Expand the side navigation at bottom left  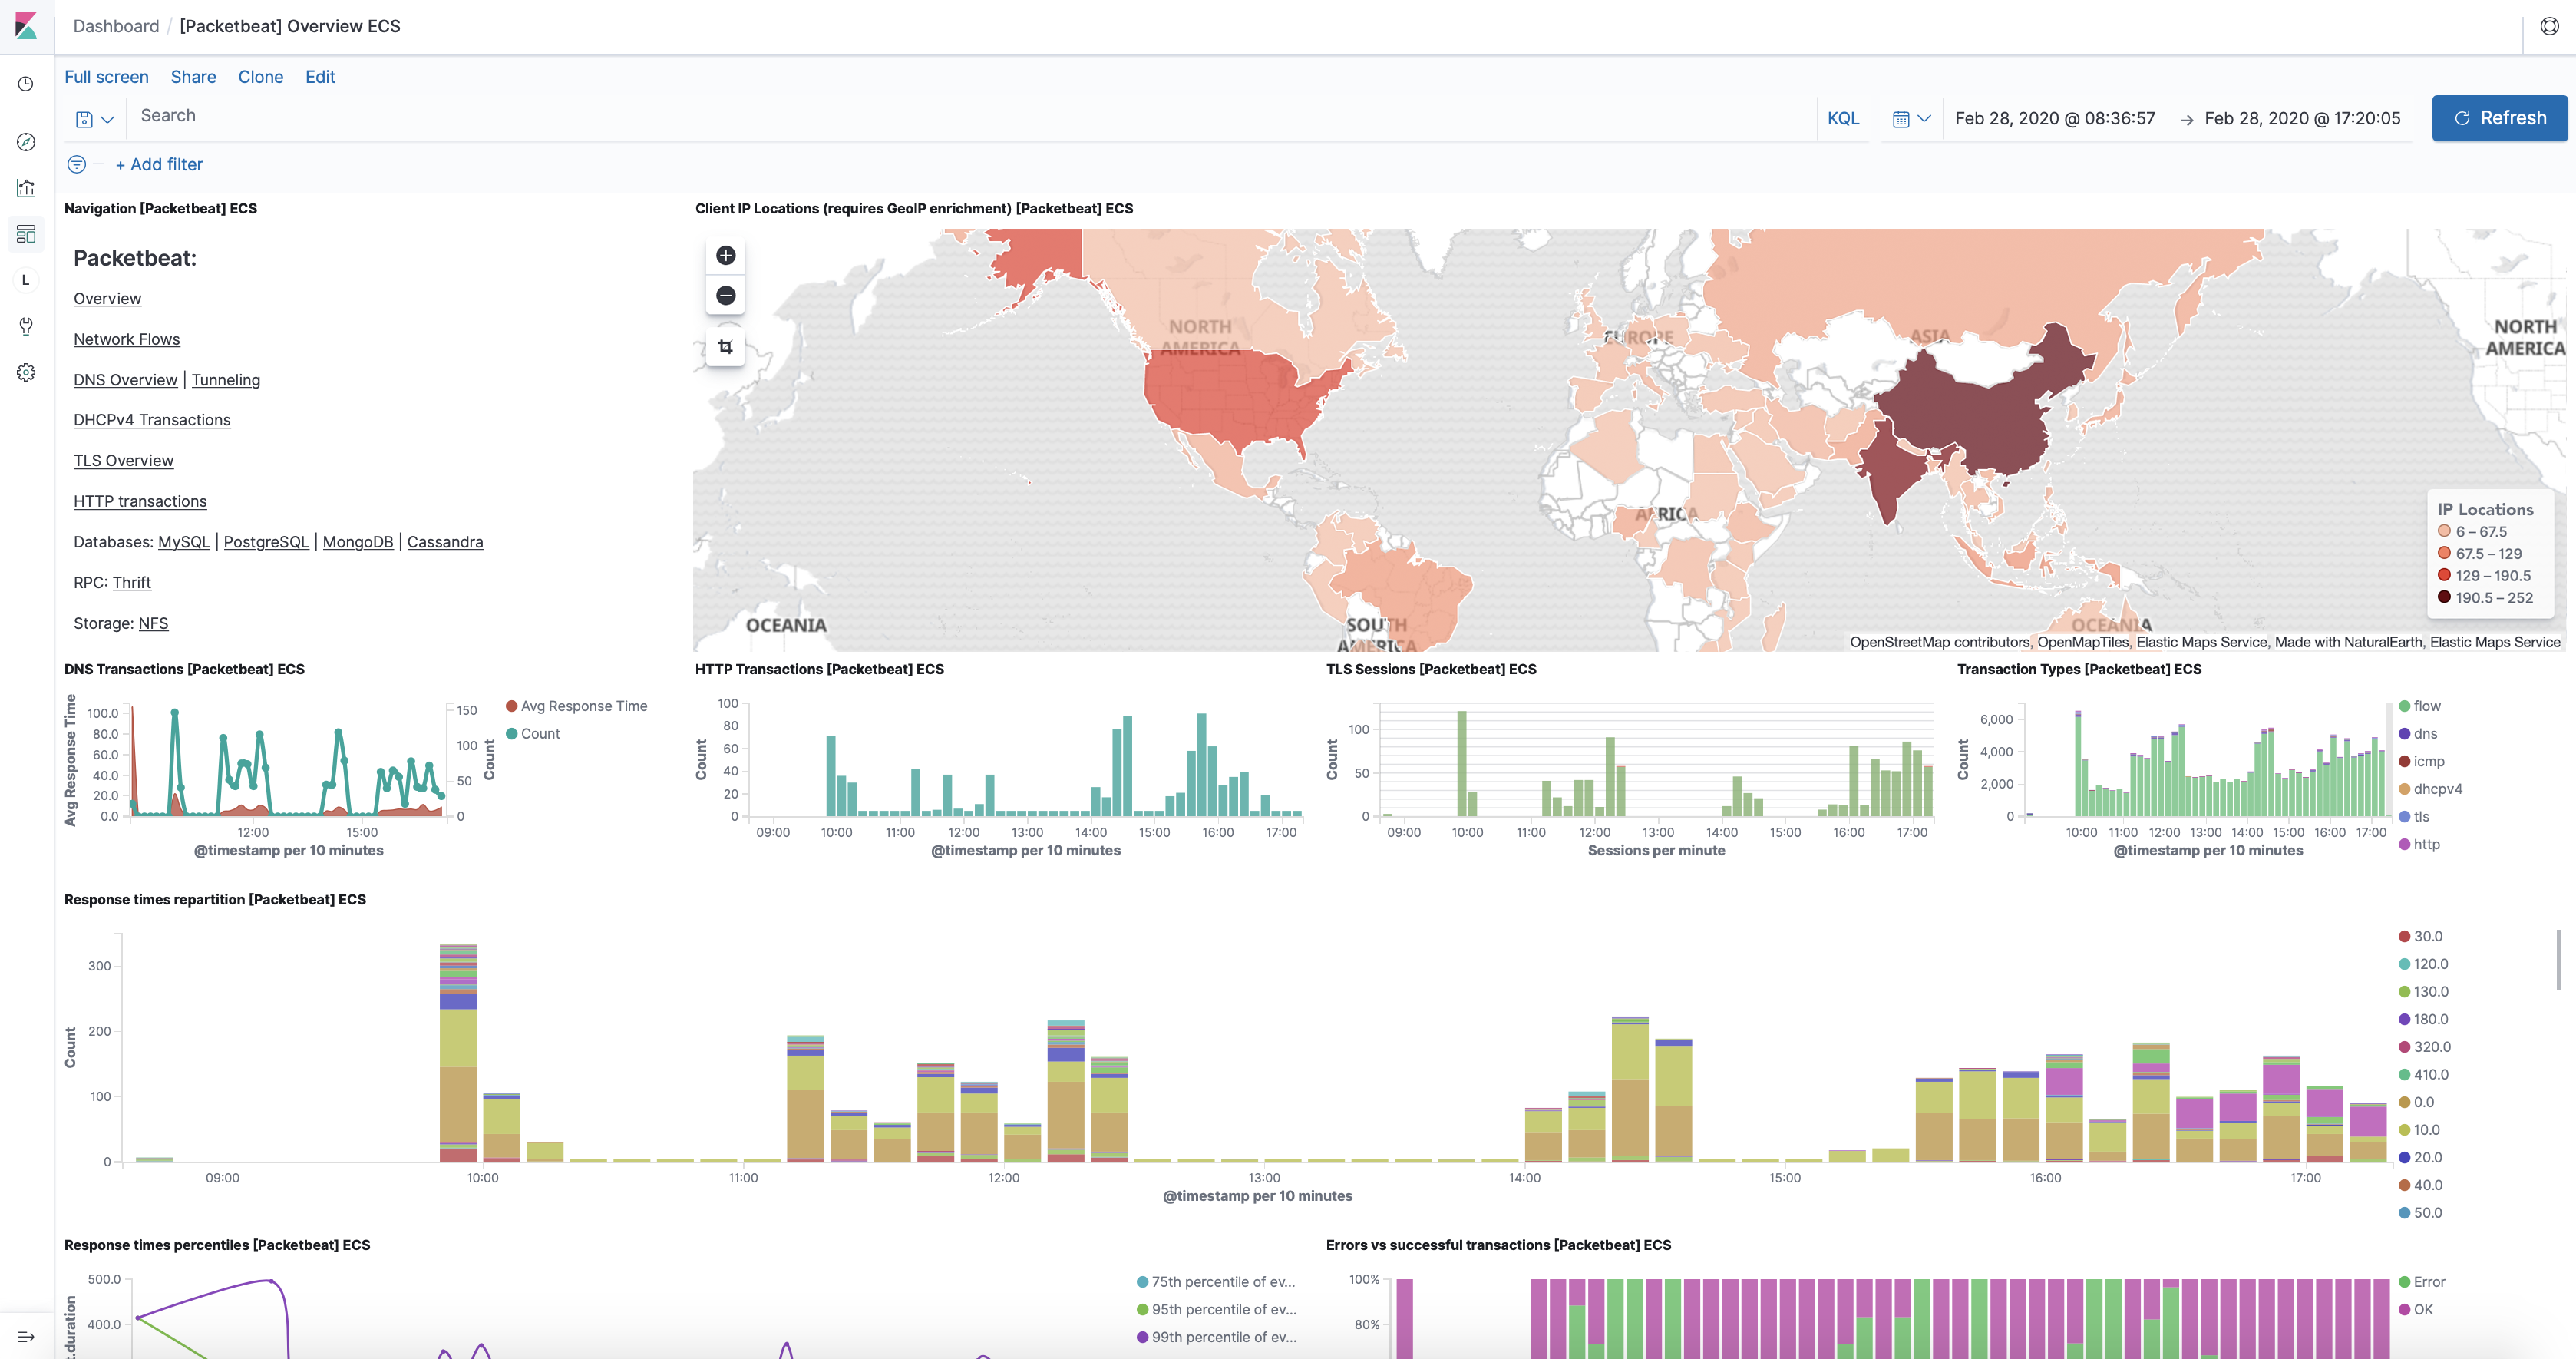(26, 1336)
